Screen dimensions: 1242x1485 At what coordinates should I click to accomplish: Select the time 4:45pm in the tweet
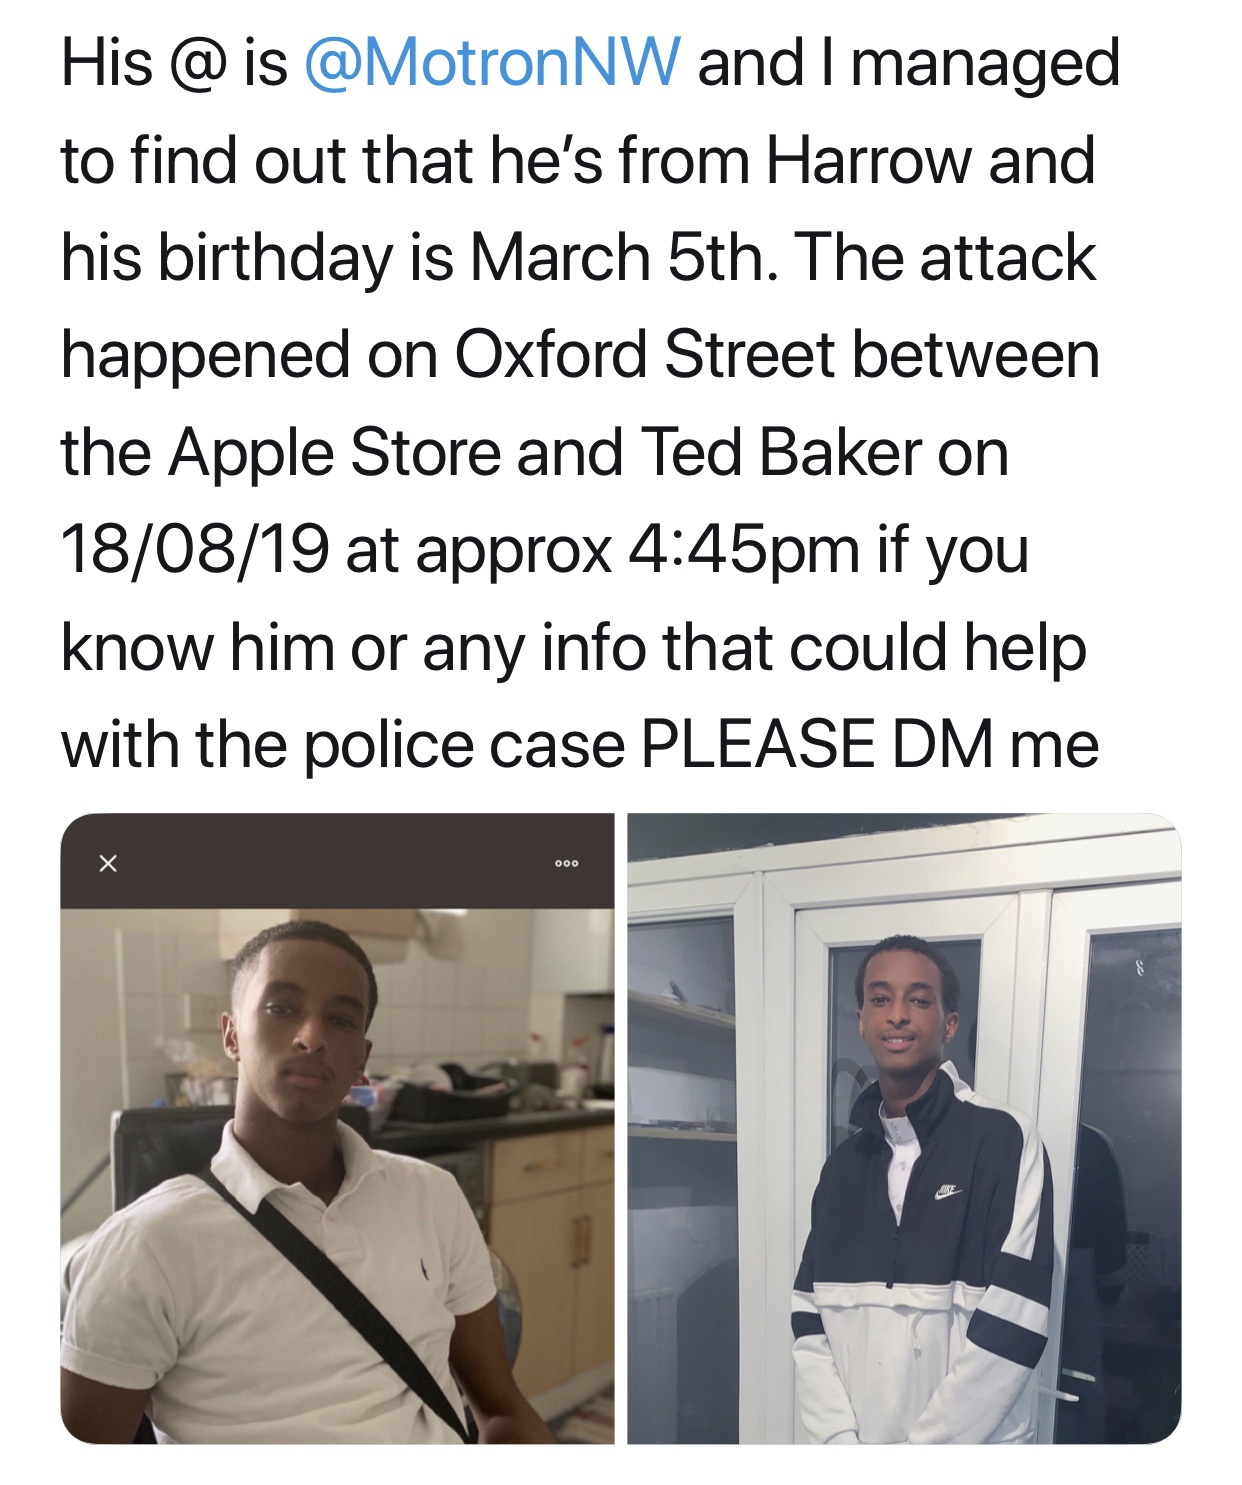pyautogui.click(x=744, y=550)
